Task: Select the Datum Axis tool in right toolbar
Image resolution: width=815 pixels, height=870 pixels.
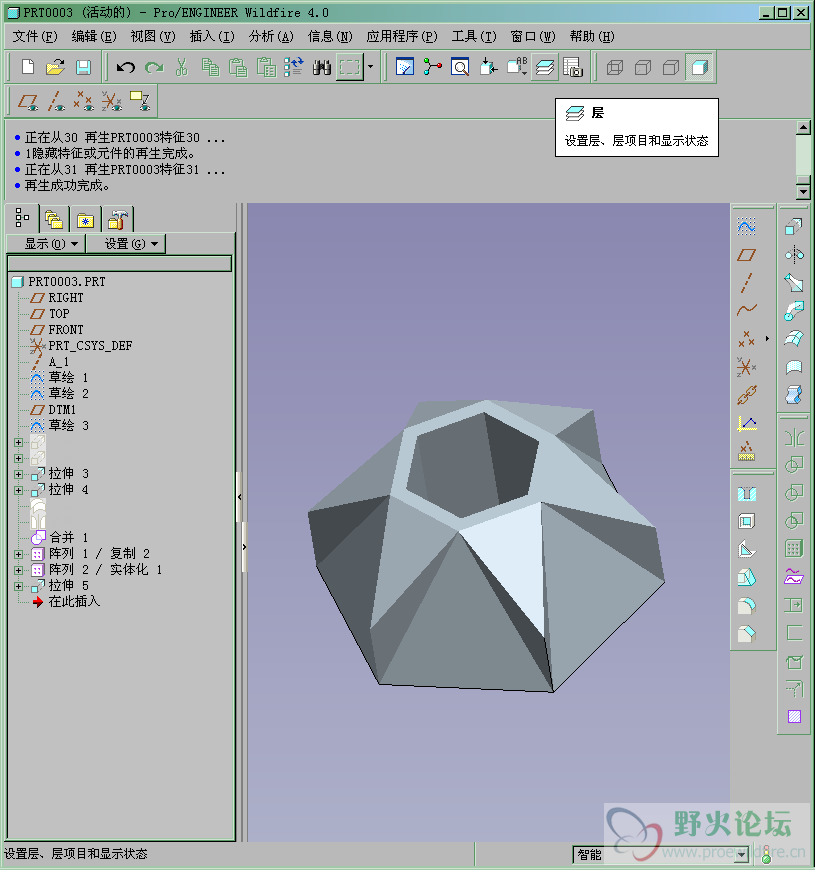Action: coord(746,282)
